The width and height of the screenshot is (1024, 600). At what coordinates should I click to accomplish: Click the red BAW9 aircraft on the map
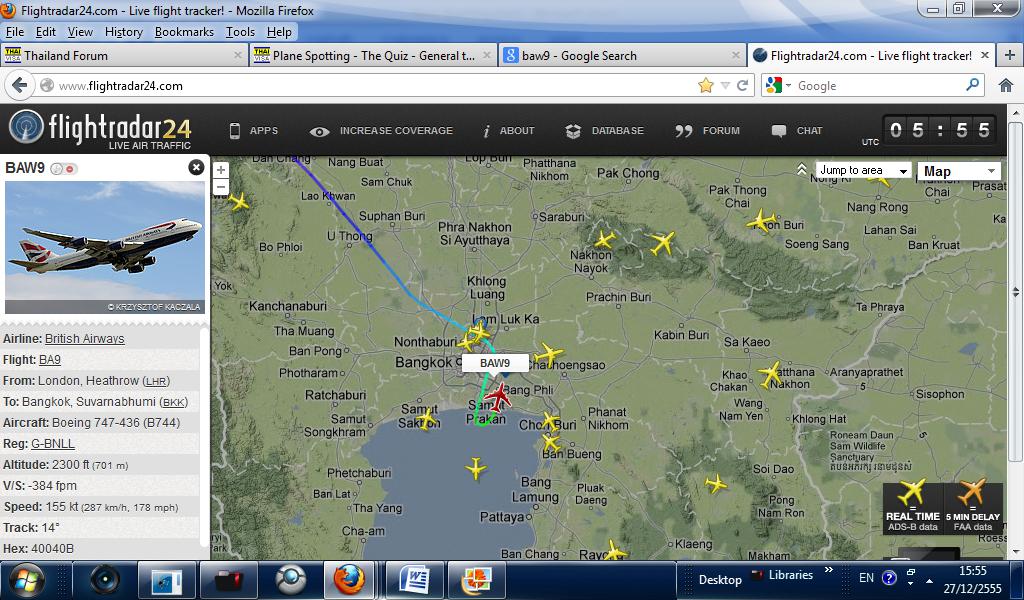pos(498,397)
